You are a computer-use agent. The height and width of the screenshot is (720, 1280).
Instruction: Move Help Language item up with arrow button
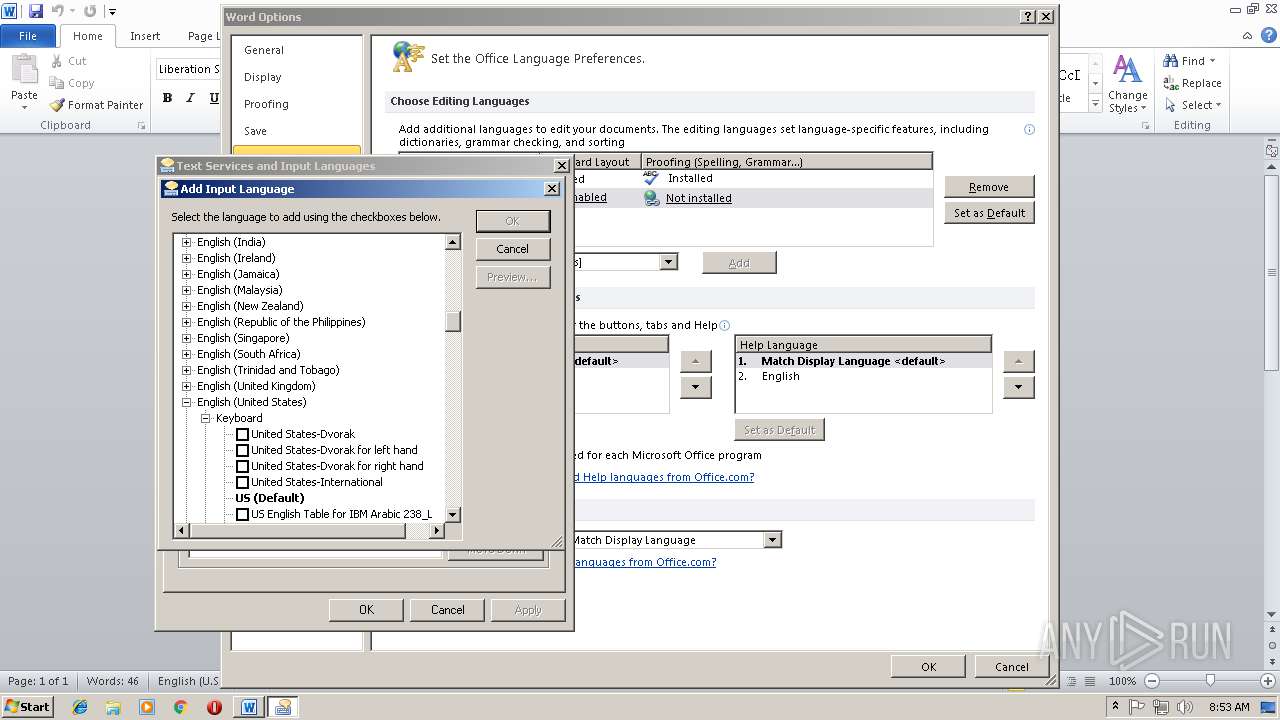click(x=1018, y=361)
